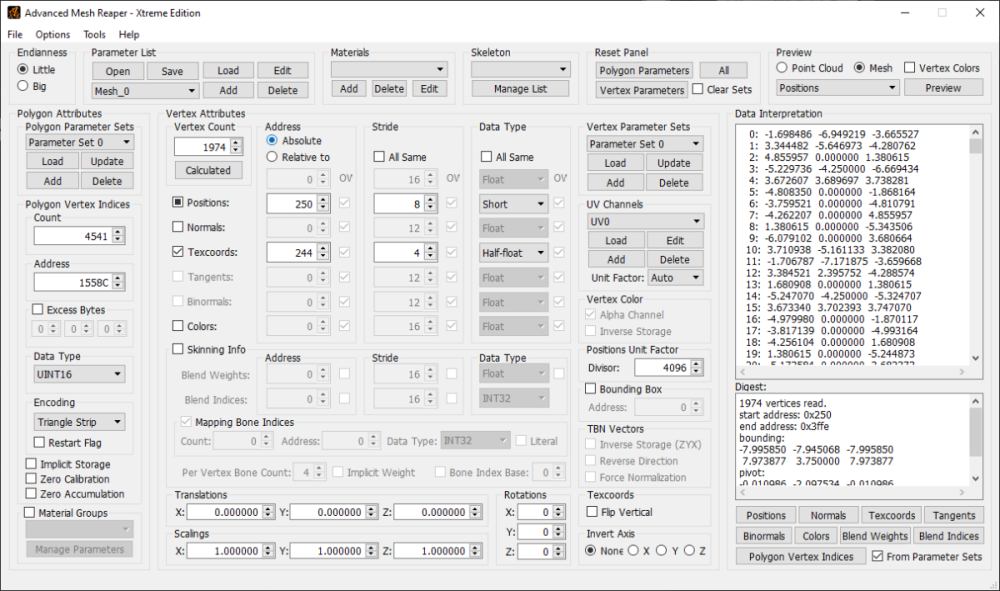Toggle the Flip Vertical checkbox
Image resolution: width=1000 pixels, height=591 pixels.
(593, 512)
